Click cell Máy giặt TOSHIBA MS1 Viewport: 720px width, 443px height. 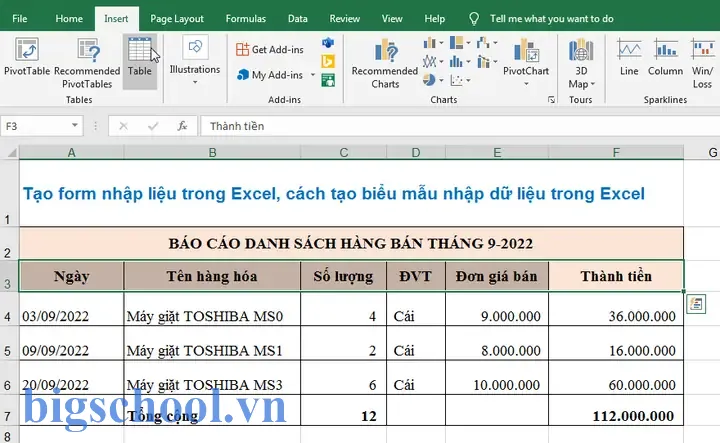tap(212, 343)
